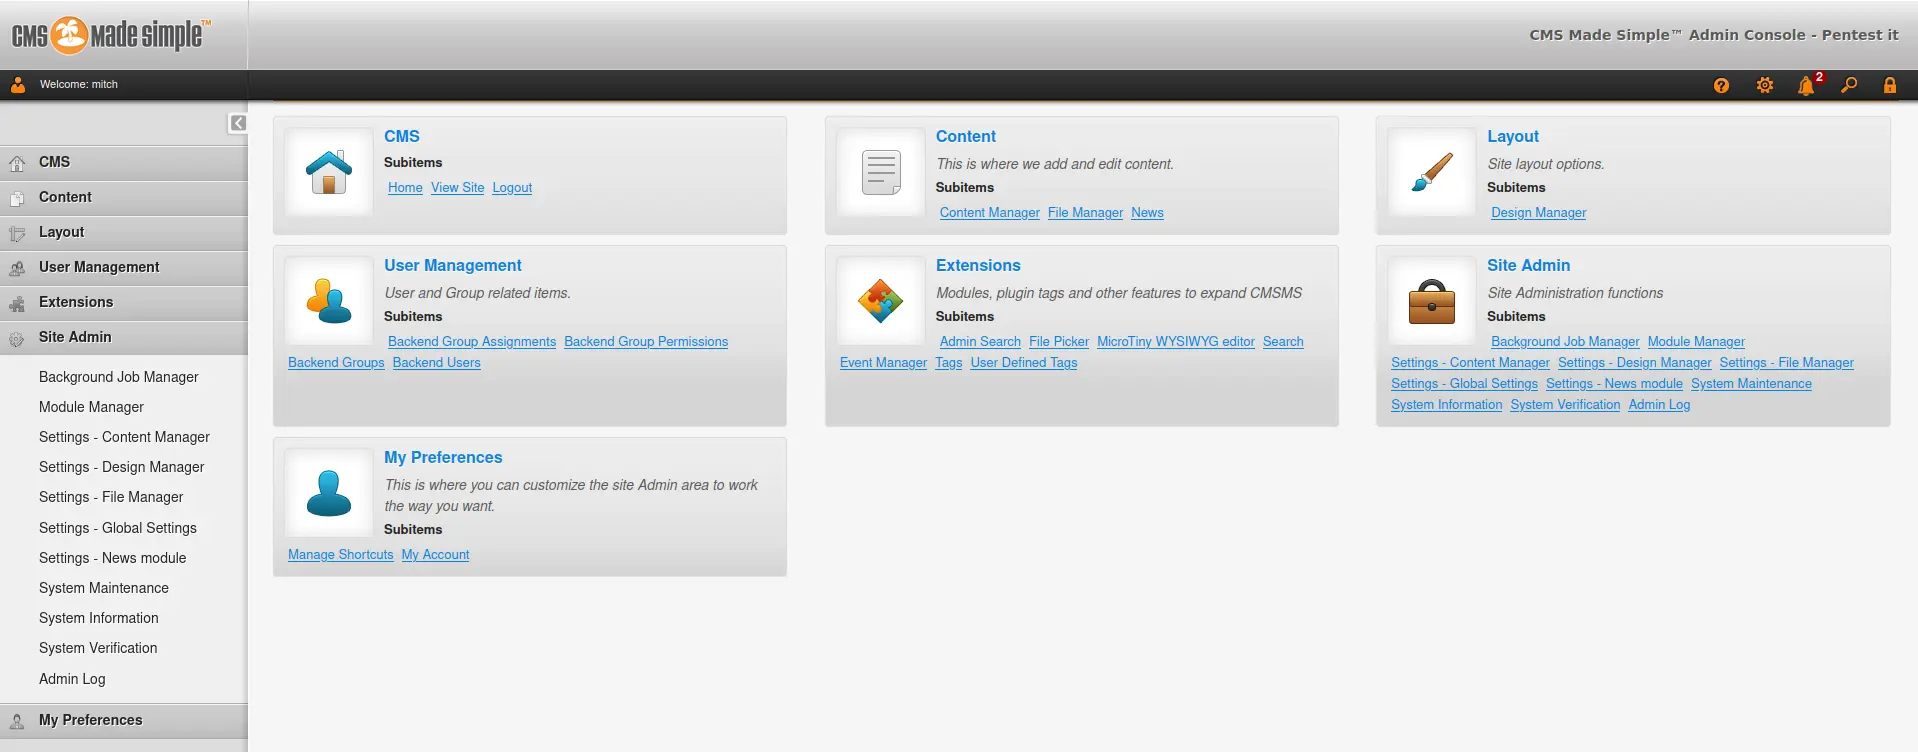
Task: Open the Admin Search link in Extensions
Action: tap(980, 342)
